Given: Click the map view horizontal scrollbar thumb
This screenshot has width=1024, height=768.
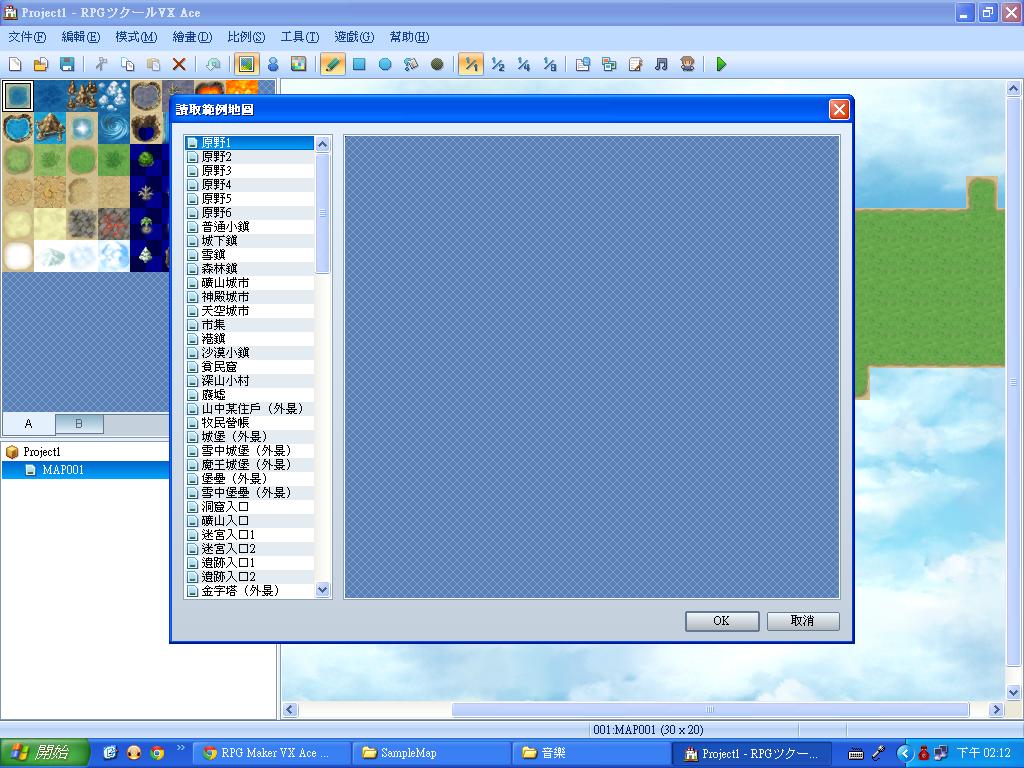Looking at the screenshot, I should coord(710,709).
